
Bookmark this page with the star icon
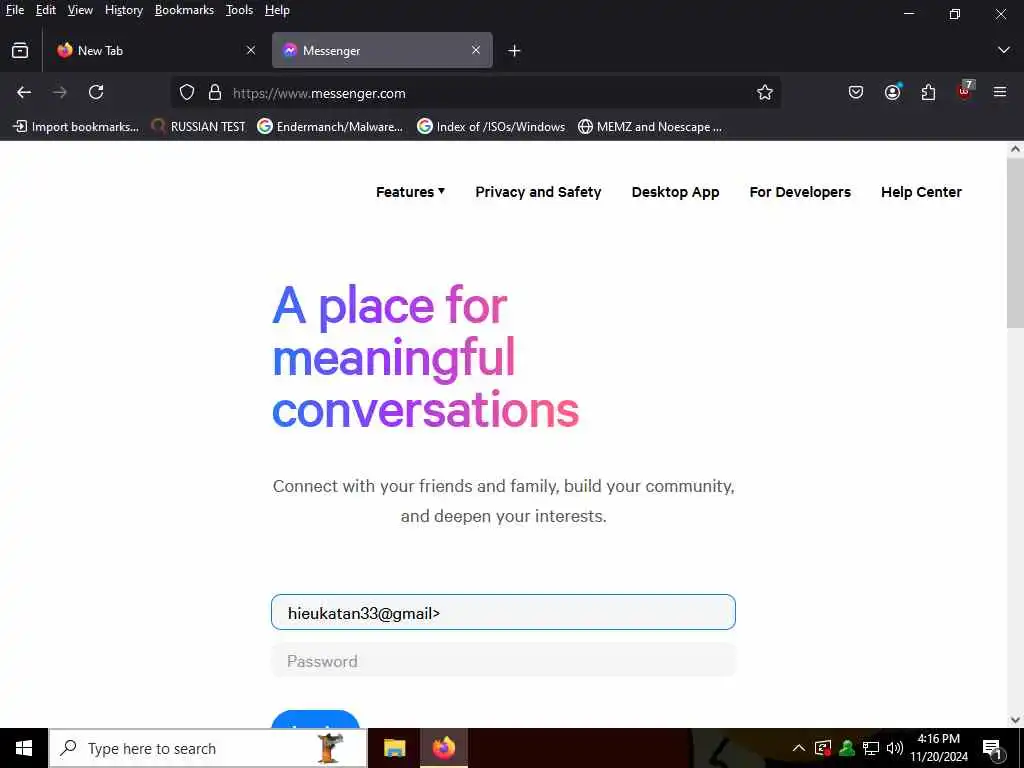[765, 93]
